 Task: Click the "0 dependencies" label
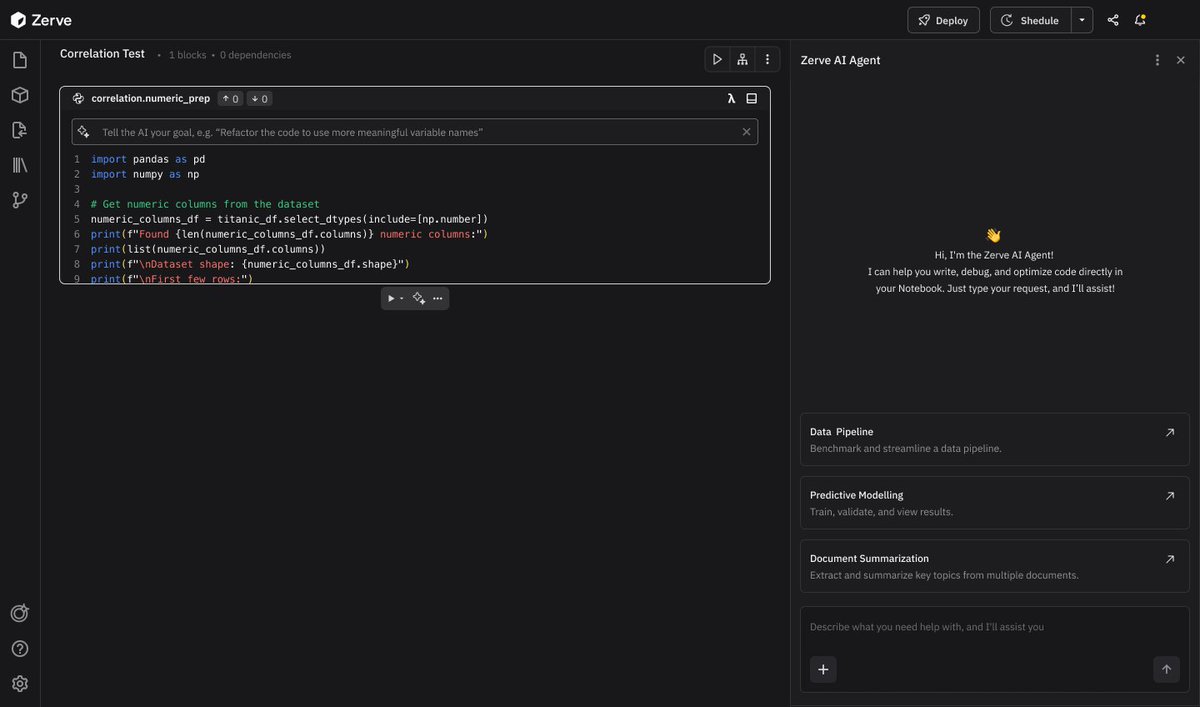pyautogui.click(x=255, y=55)
